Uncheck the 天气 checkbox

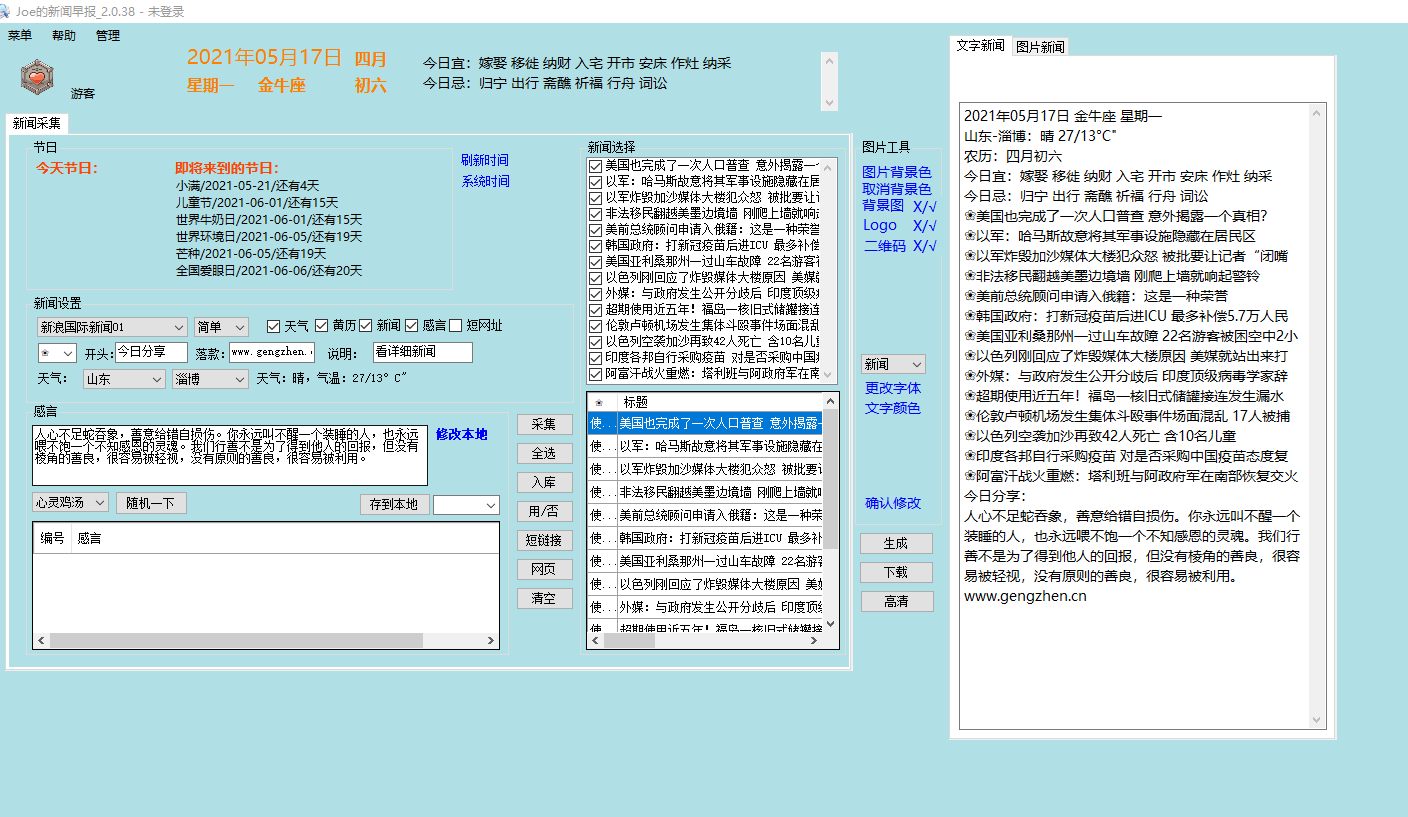(274, 326)
